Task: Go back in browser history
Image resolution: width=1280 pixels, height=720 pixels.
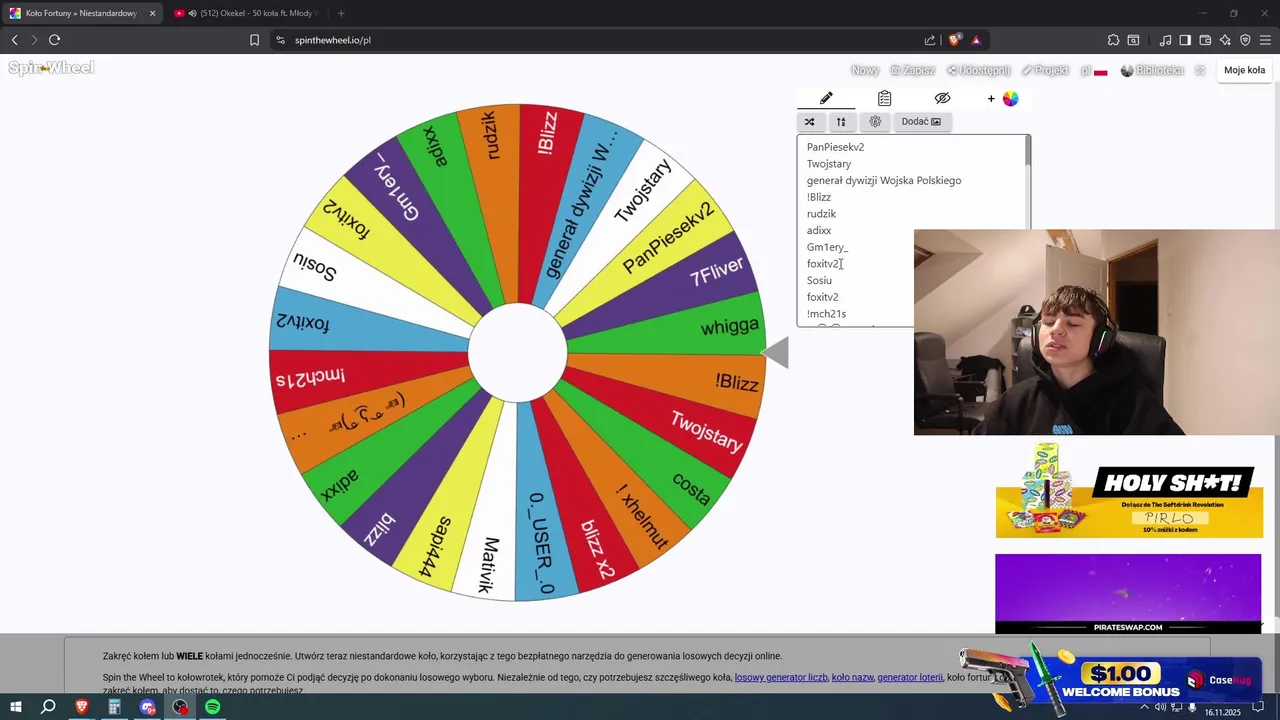Action: (14, 40)
